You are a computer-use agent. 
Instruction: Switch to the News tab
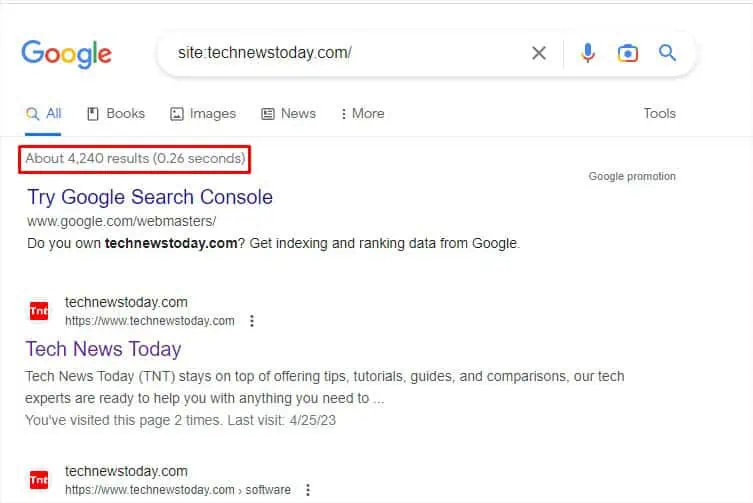[288, 114]
